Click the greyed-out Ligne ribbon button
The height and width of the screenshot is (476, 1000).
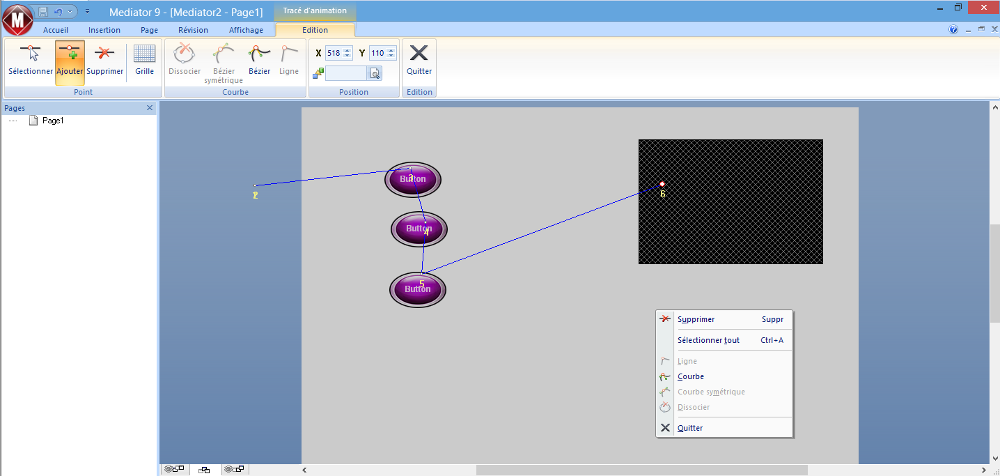click(x=289, y=60)
